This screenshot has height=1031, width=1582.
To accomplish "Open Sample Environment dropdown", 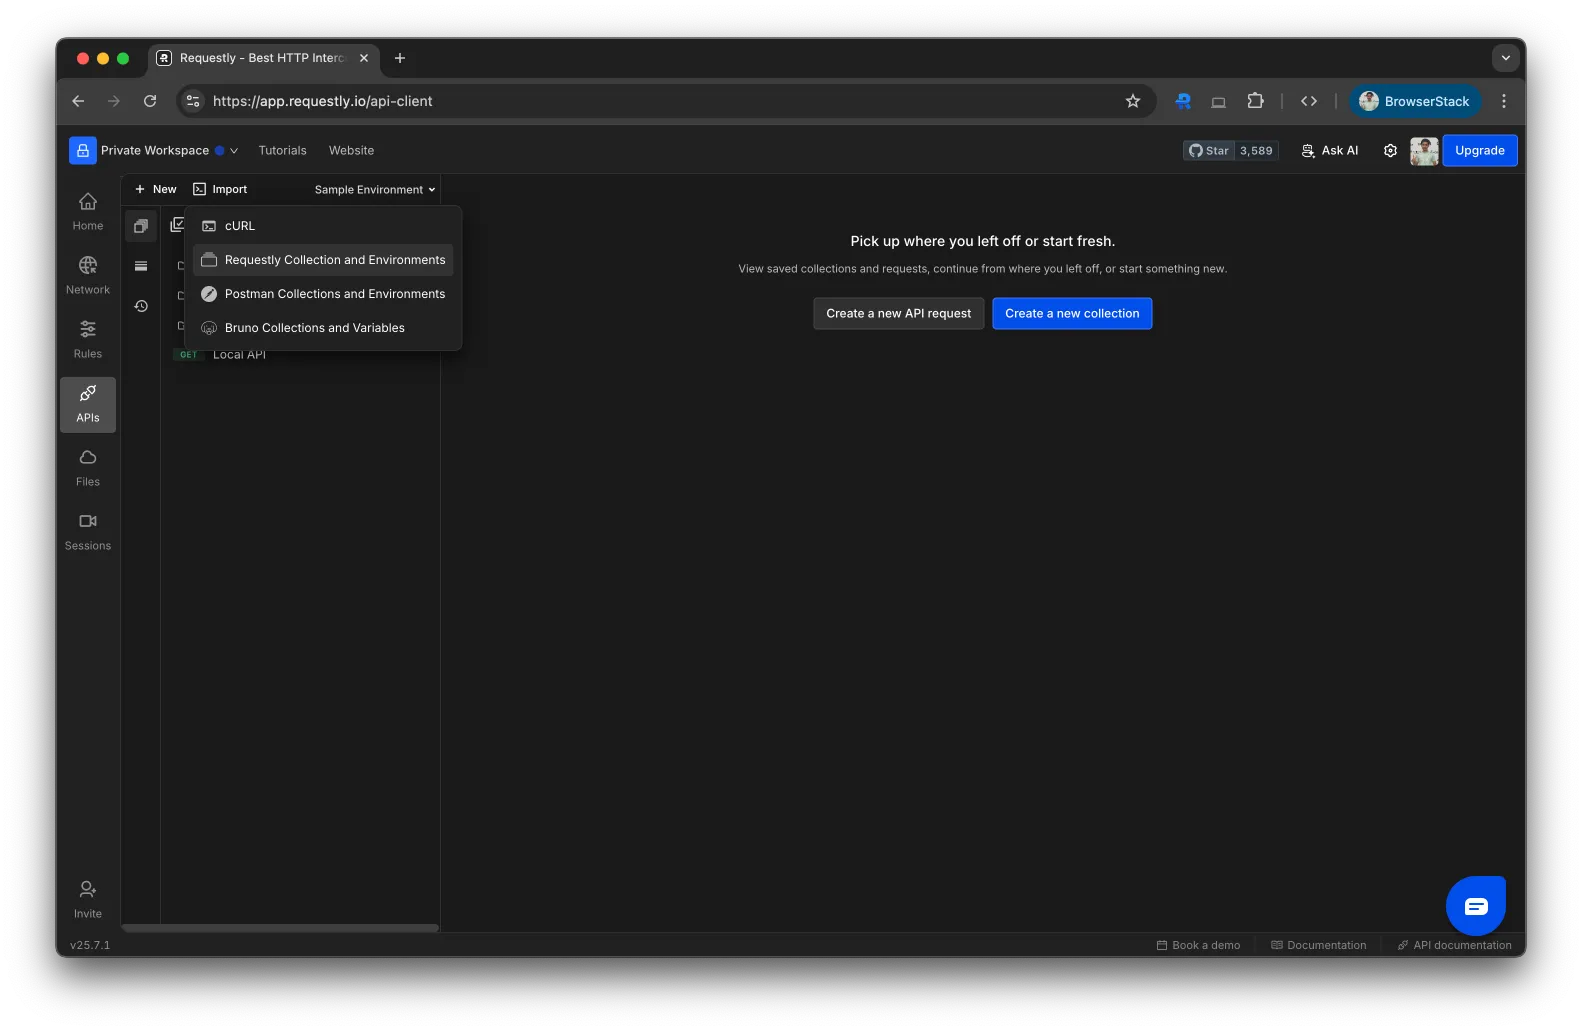I will pos(375,190).
